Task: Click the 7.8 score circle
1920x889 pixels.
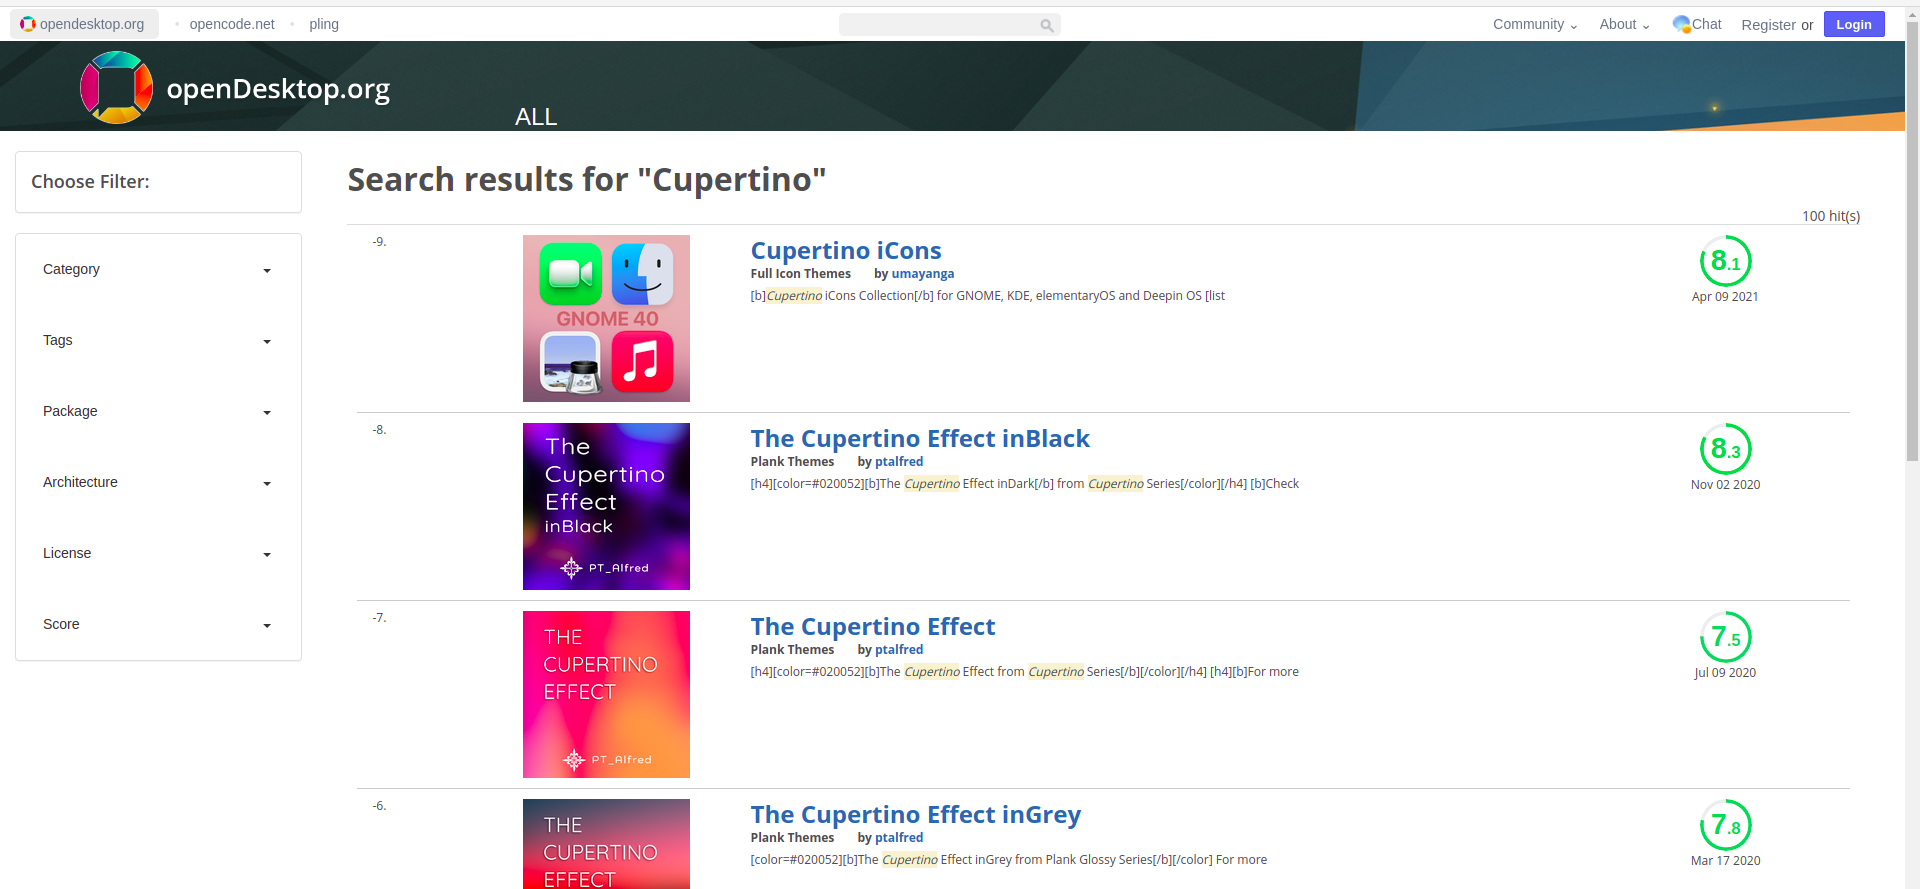Action: click(x=1725, y=825)
